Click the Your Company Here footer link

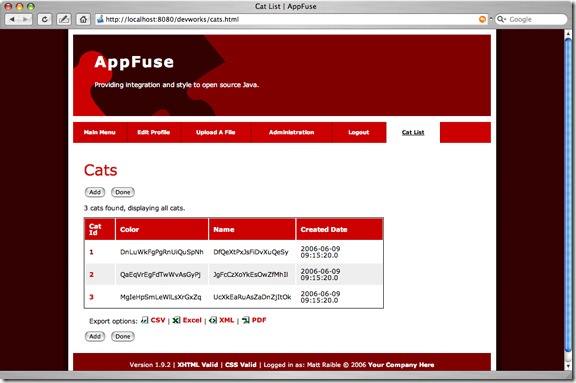click(401, 365)
